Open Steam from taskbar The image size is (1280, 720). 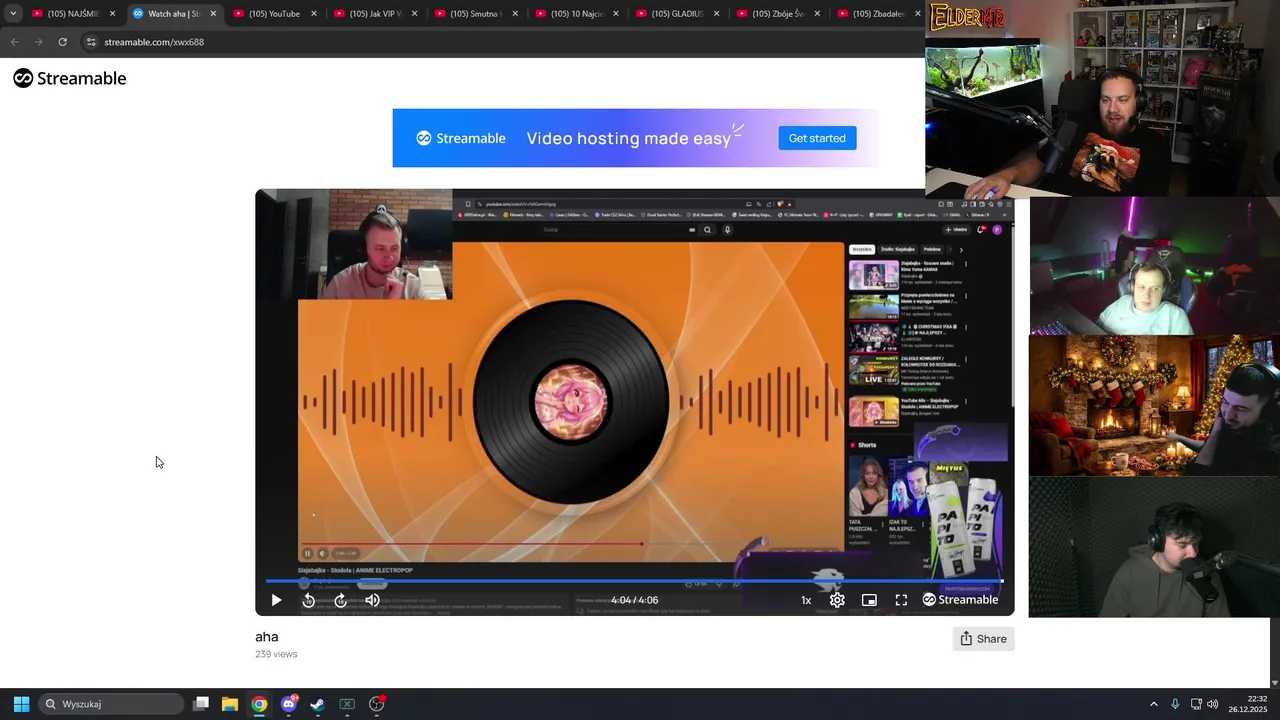(x=317, y=704)
